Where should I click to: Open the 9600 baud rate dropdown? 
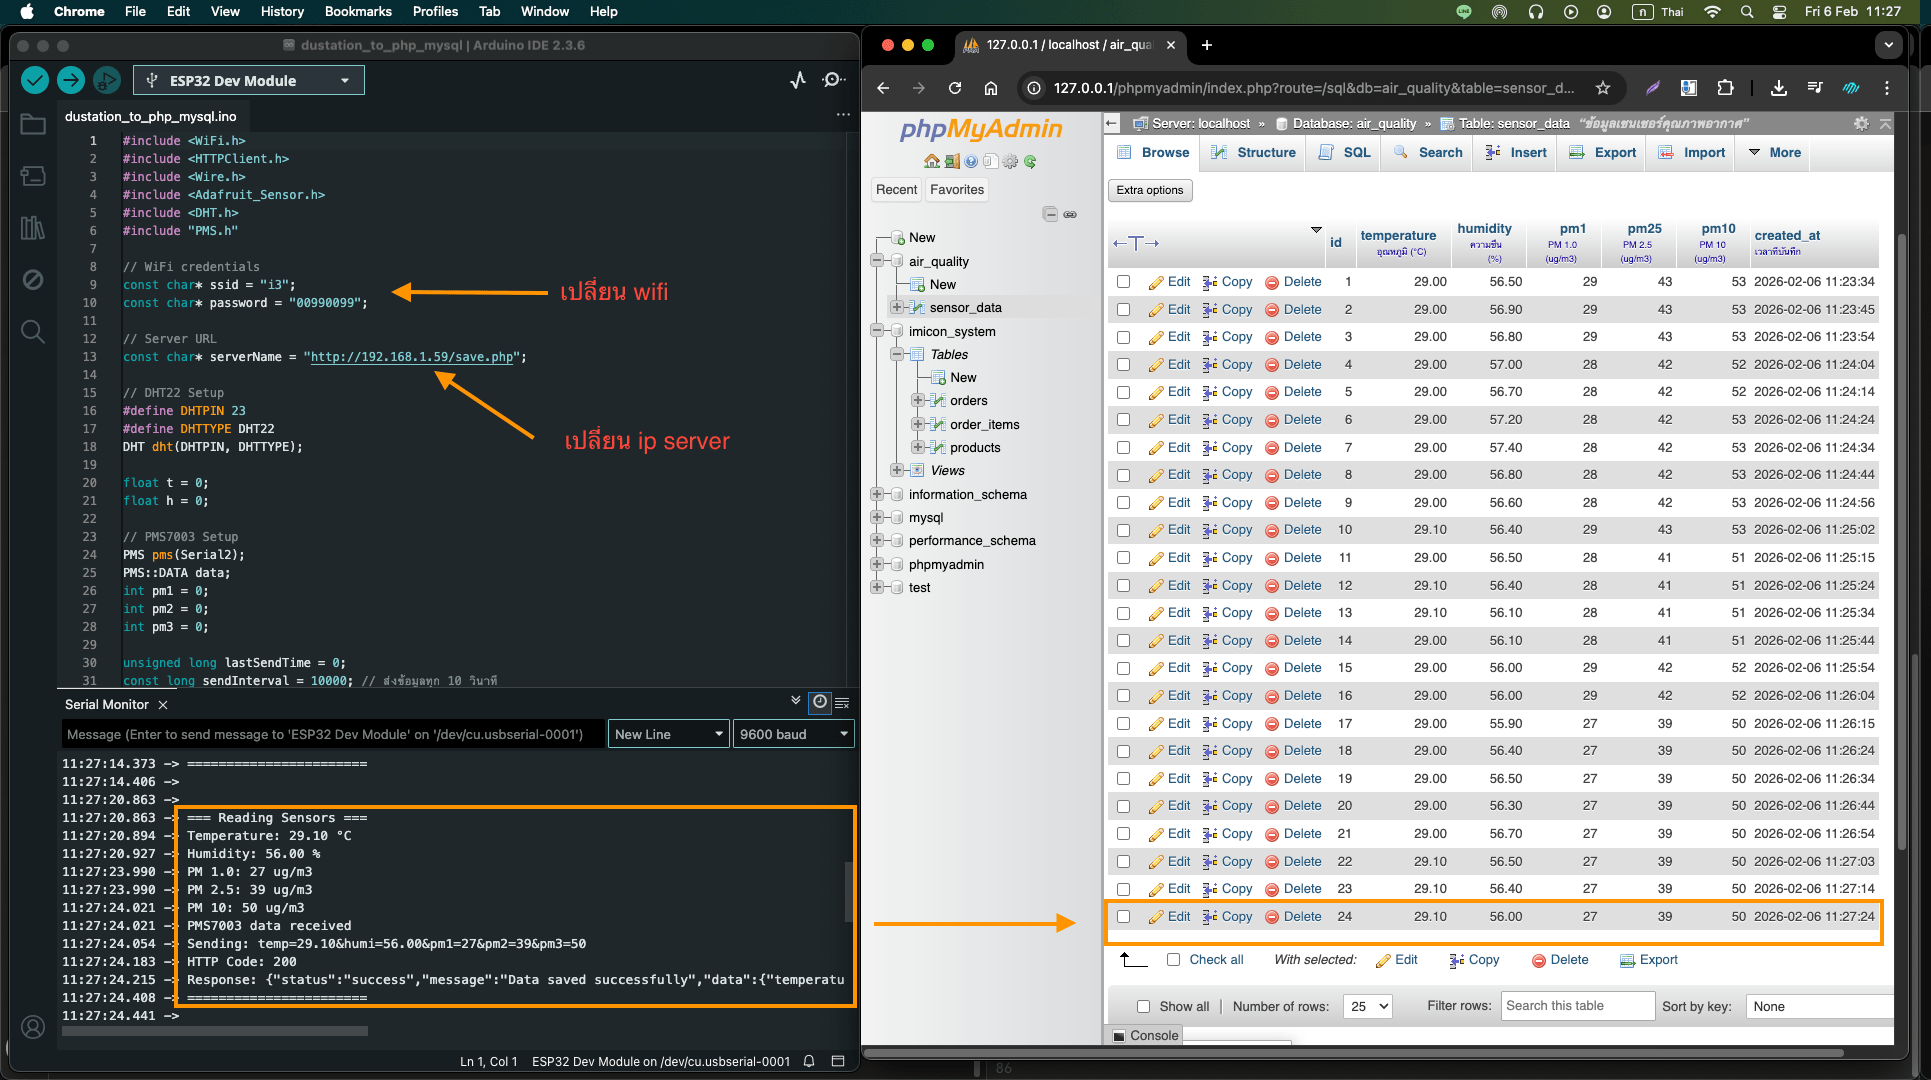point(793,734)
